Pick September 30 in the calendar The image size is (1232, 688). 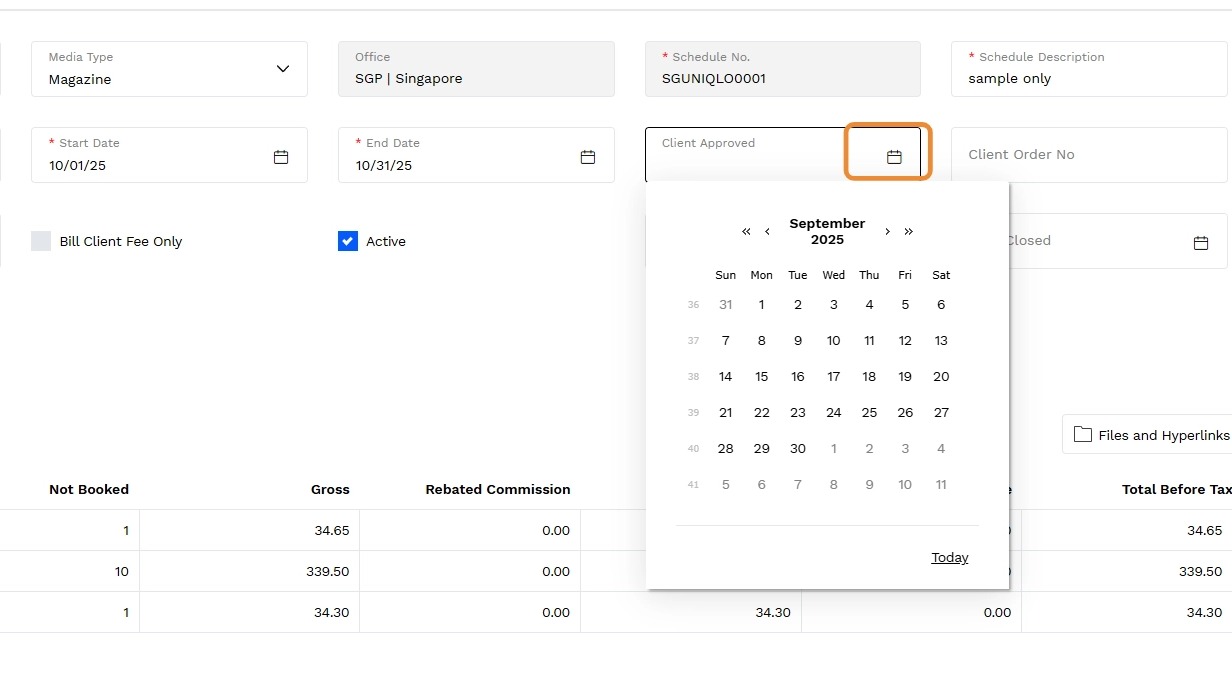click(x=798, y=449)
